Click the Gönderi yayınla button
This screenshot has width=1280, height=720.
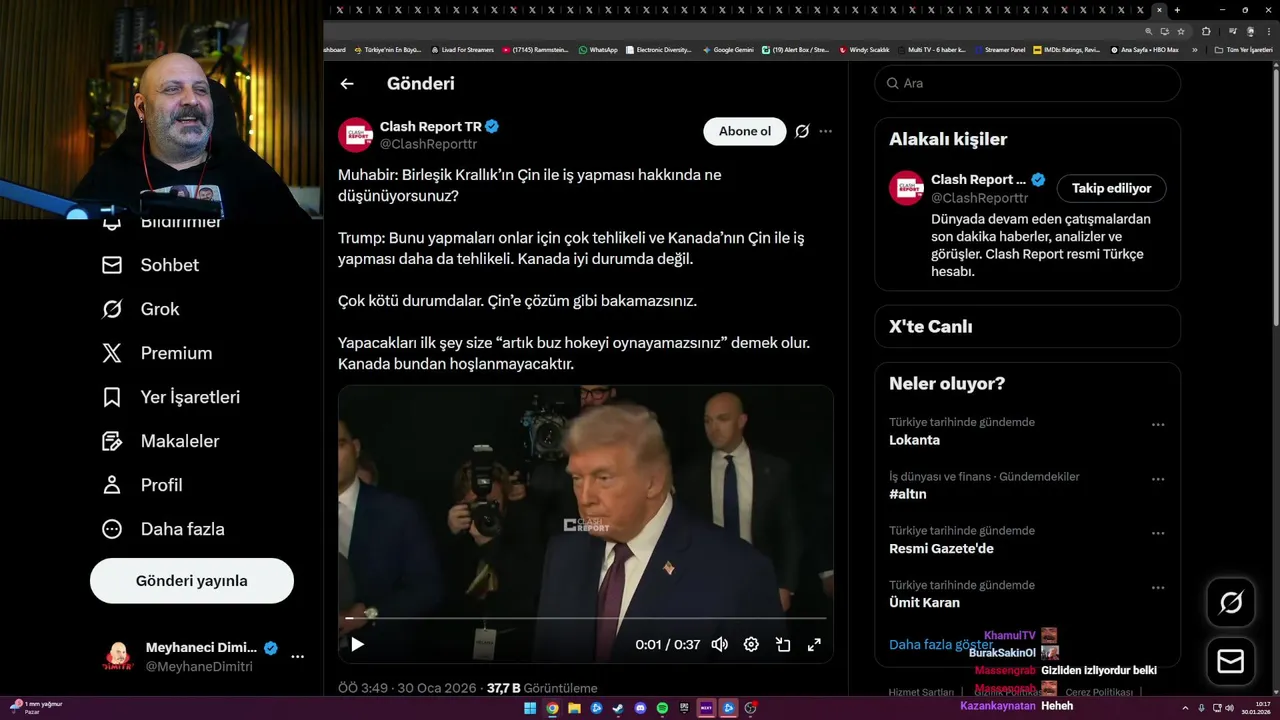tap(192, 581)
